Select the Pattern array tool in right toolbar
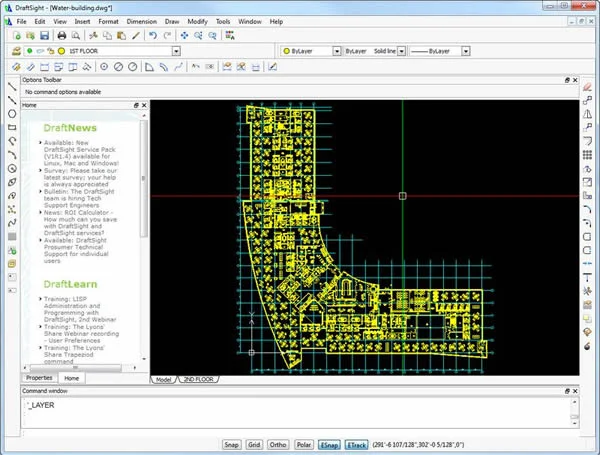Viewport: 600px width, 455px height. 587,154
